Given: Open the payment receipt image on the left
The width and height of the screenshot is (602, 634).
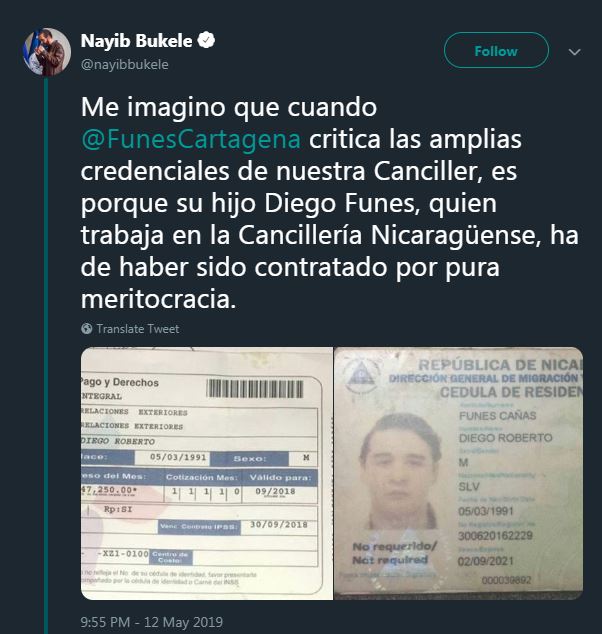Looking at the screenshot, I should point(207,473).
